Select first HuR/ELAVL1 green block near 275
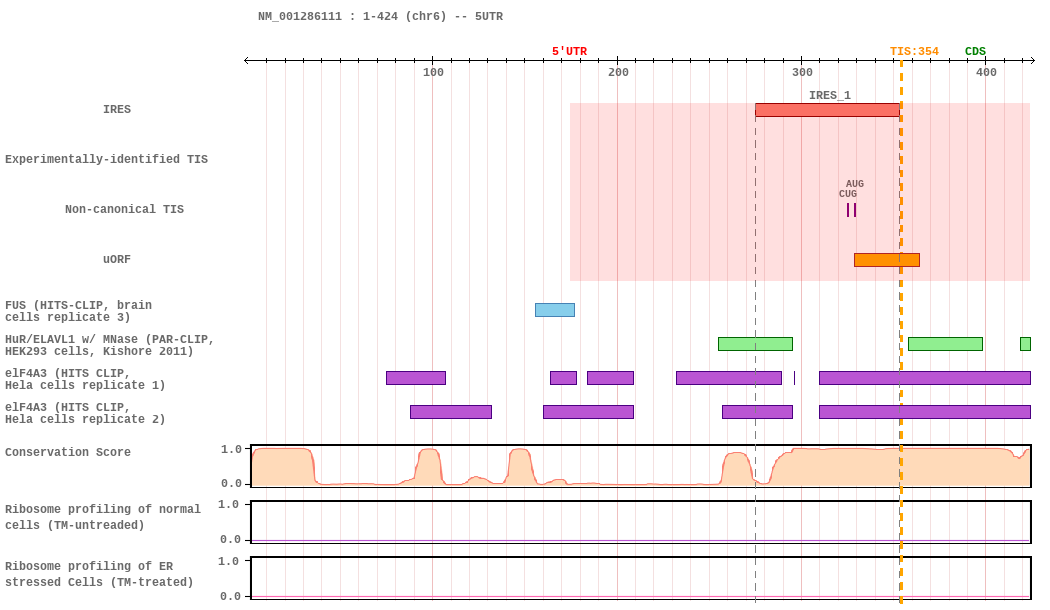1050x610 pixels. pos(755,344)
